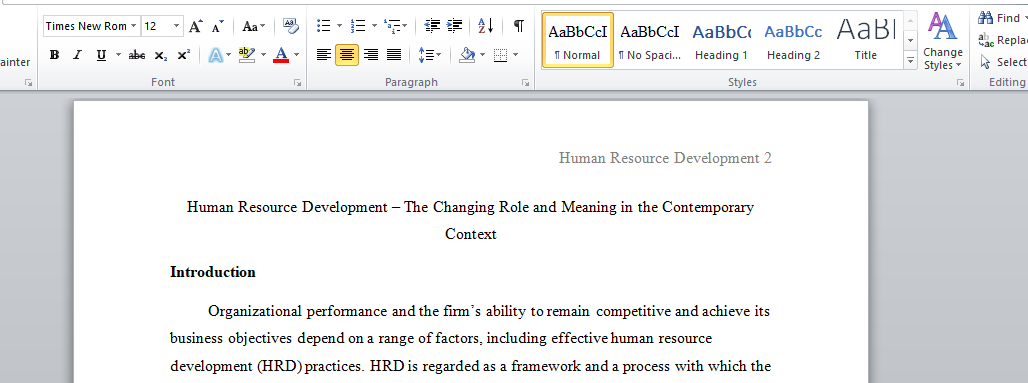1028x383 pixels.
Task: Apply the No Spacing style
Action: pos(650,40)
